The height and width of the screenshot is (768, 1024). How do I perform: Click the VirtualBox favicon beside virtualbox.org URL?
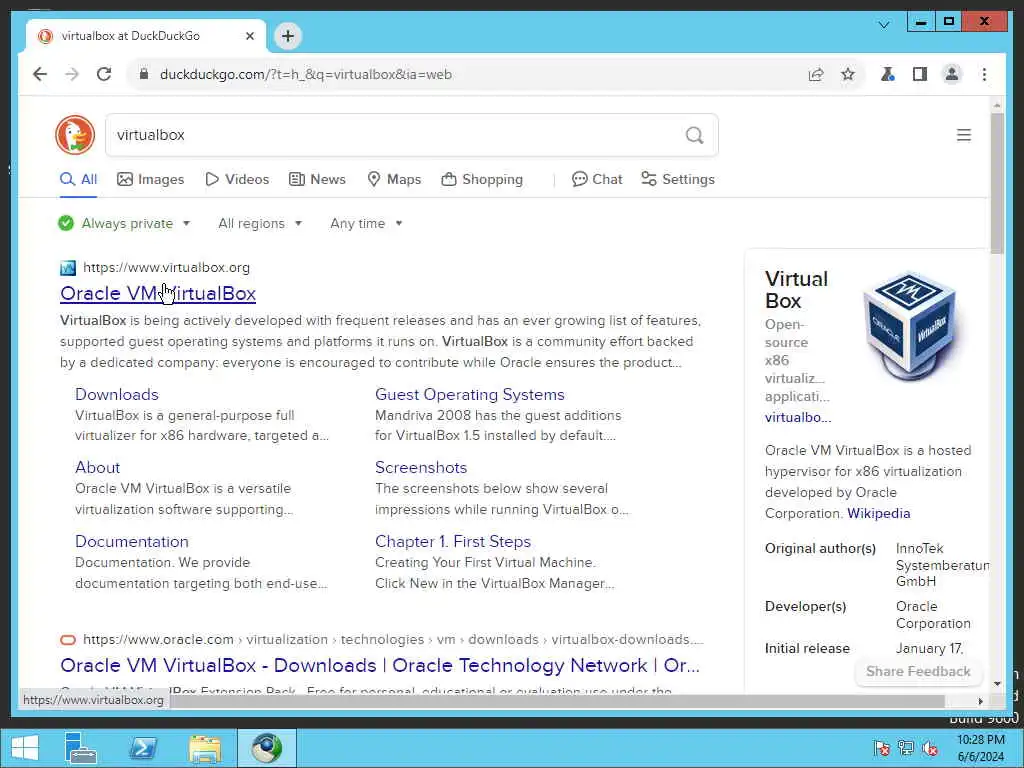pos(68,268)
